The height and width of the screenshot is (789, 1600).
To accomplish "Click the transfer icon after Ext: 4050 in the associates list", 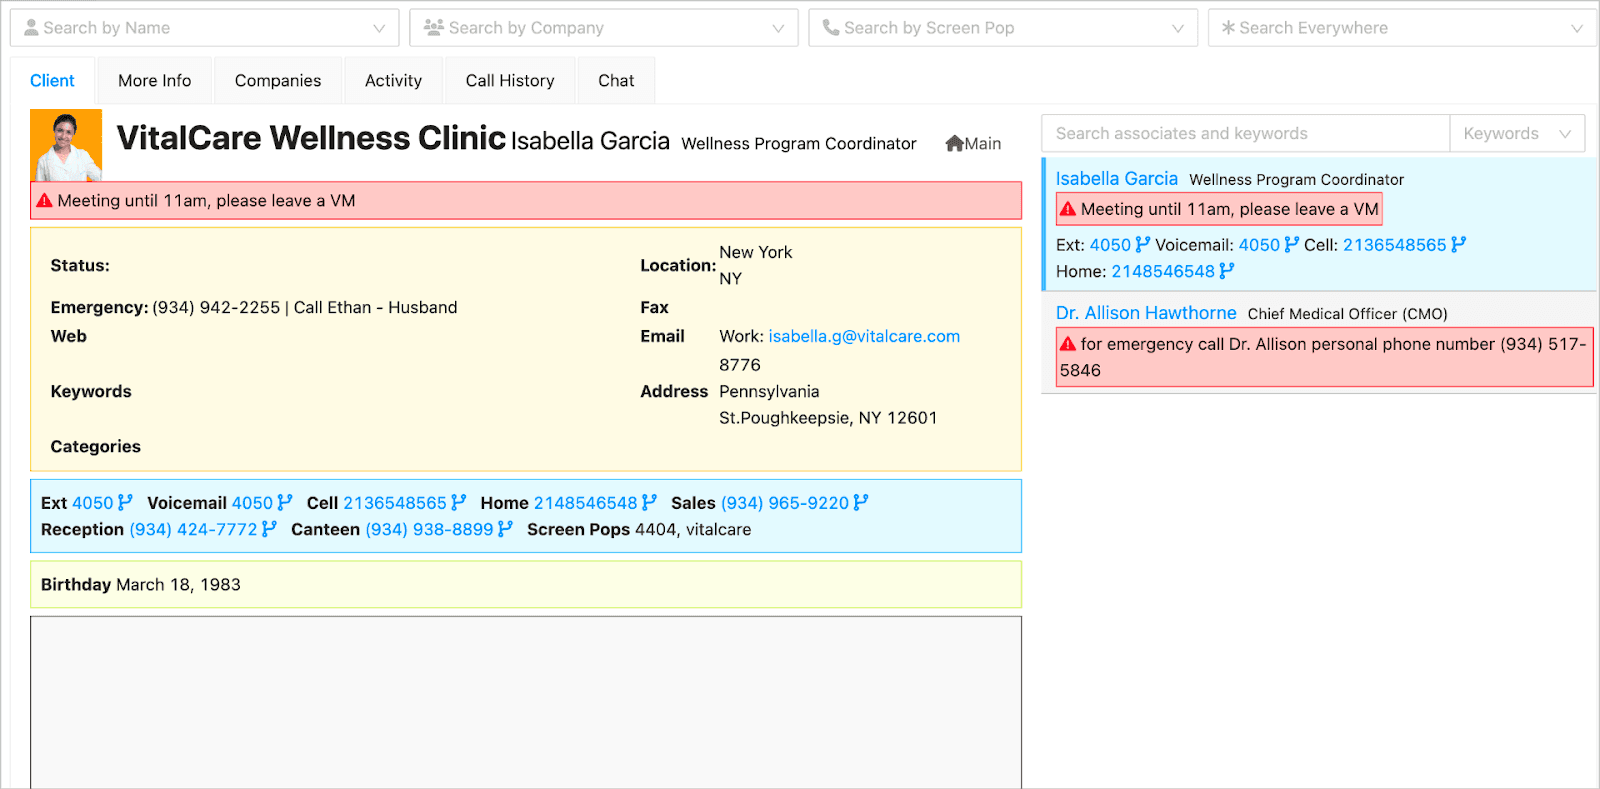I will click(1143, 244).
